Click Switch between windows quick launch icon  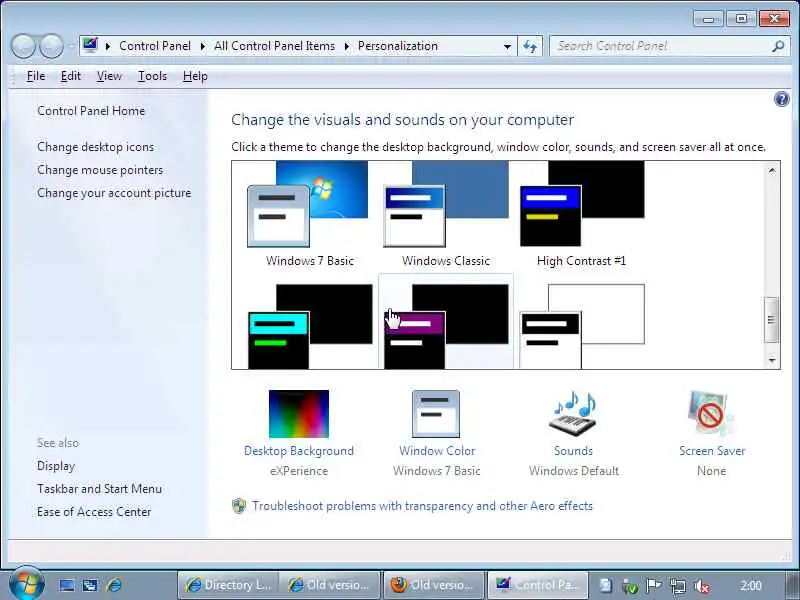click(90, 585)
